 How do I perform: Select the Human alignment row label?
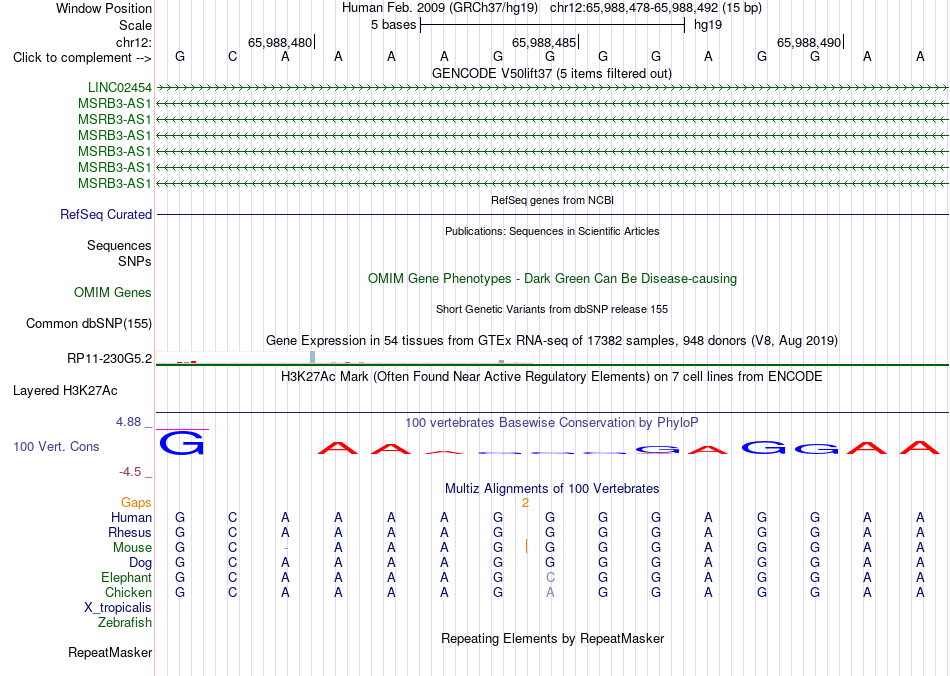point(131,517)
